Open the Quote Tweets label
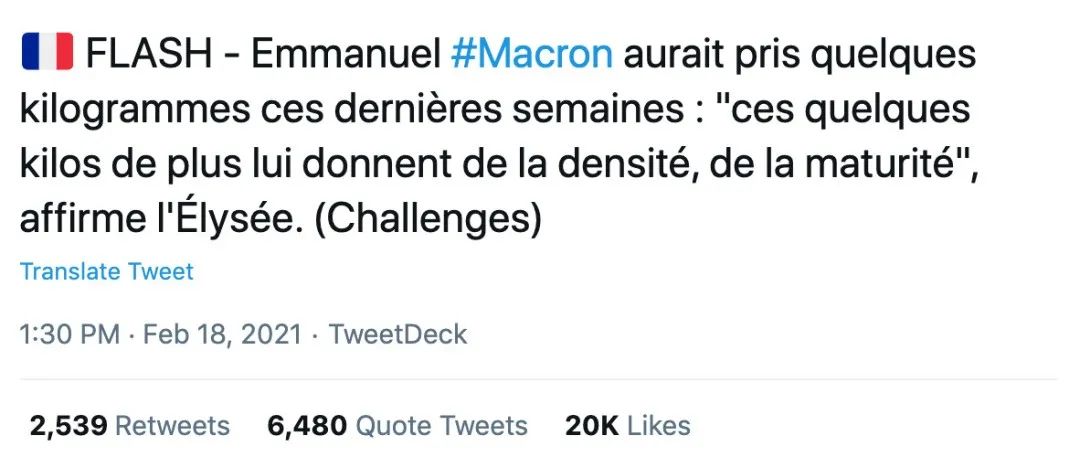 (442, 425)
